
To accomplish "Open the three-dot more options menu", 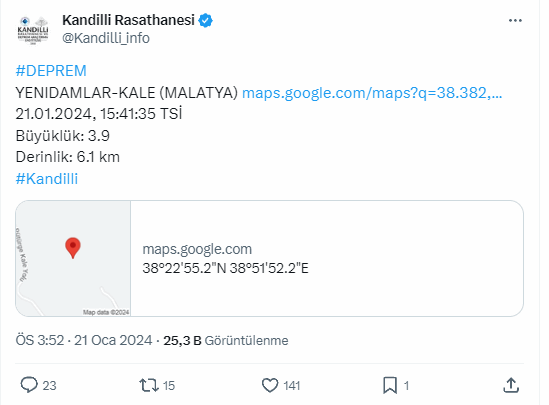I will click(515, 21).
